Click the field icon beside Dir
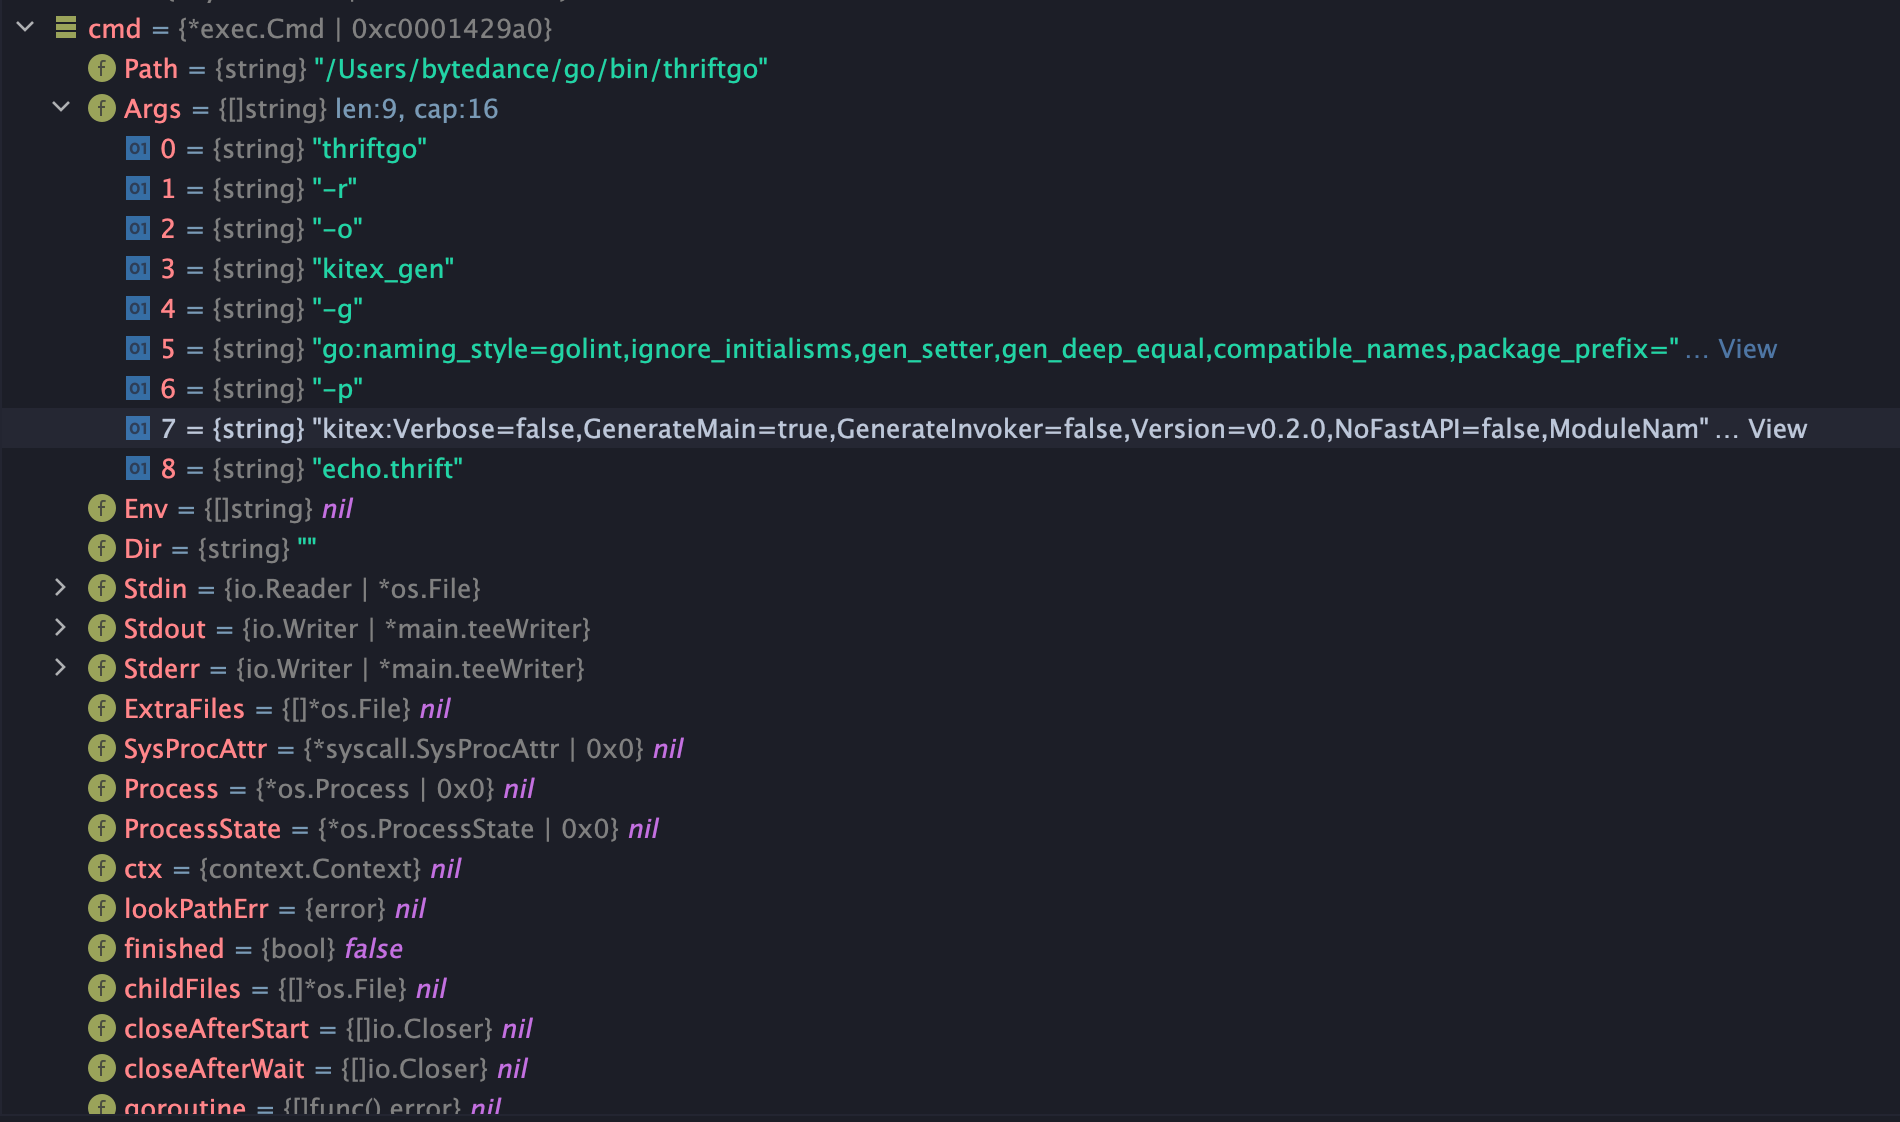 click(x=100, y=549)
